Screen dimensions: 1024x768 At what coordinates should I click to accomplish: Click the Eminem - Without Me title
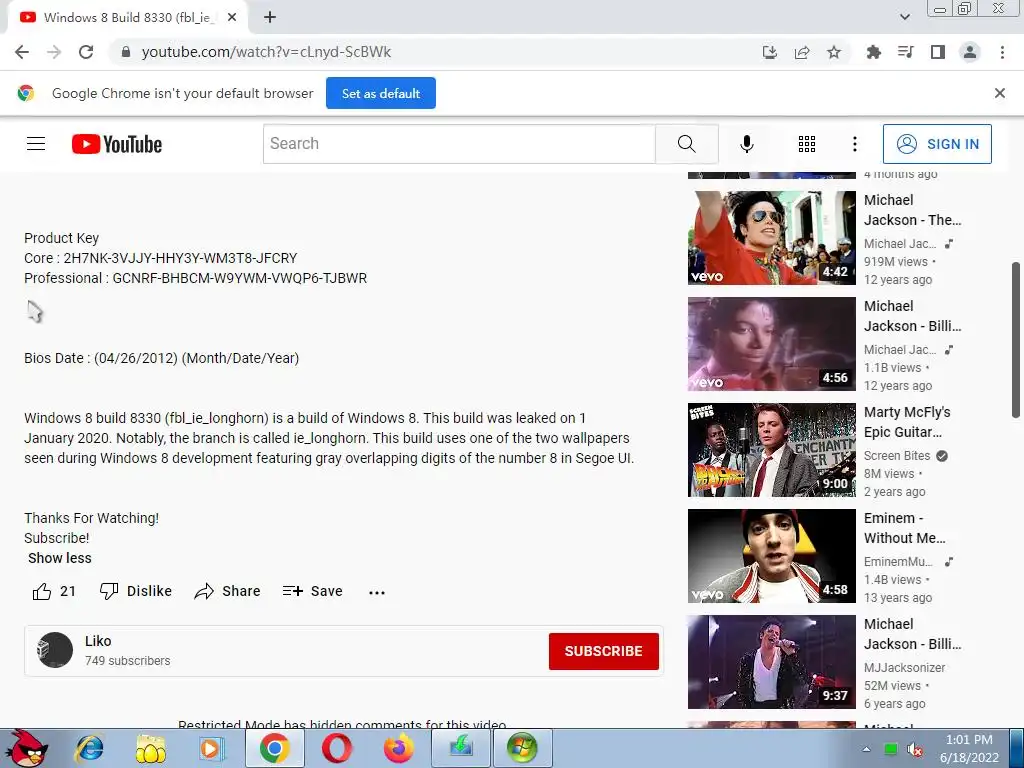[x=904, y=528]
